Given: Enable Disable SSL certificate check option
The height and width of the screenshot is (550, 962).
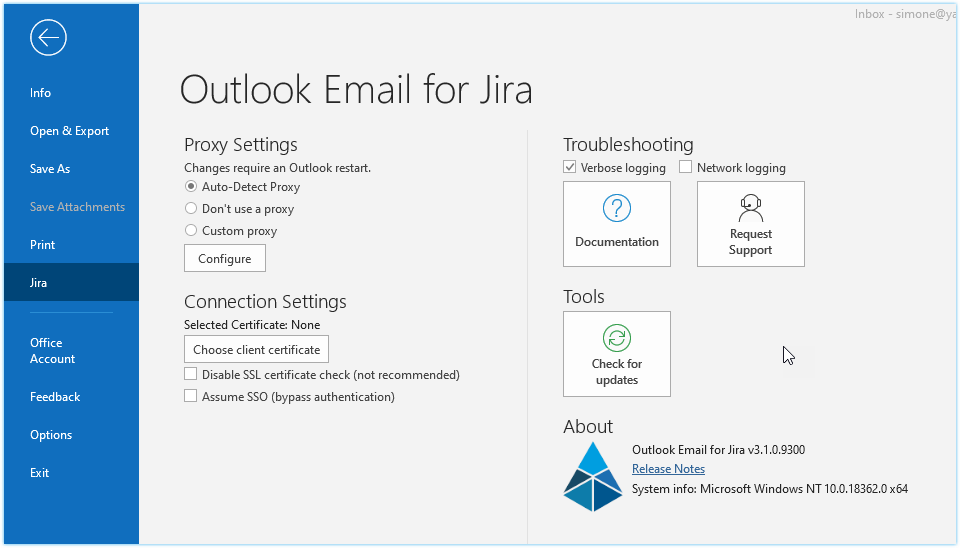Looking at the screenshot, I should click(x=191, y=375).
